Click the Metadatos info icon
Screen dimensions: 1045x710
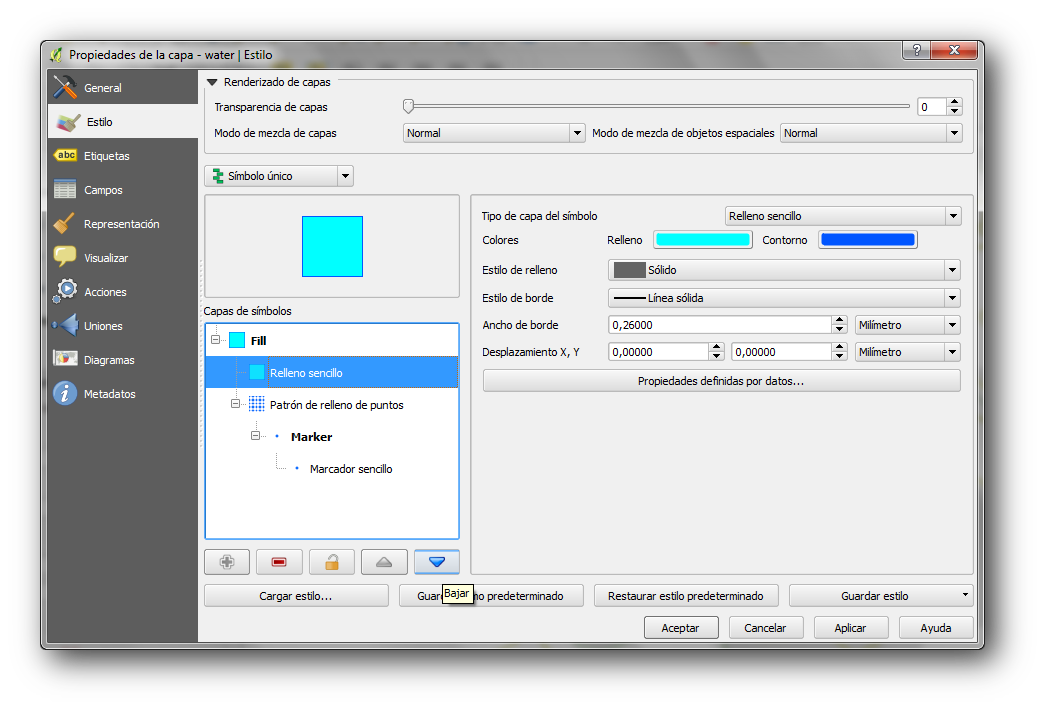pos(65,393)
